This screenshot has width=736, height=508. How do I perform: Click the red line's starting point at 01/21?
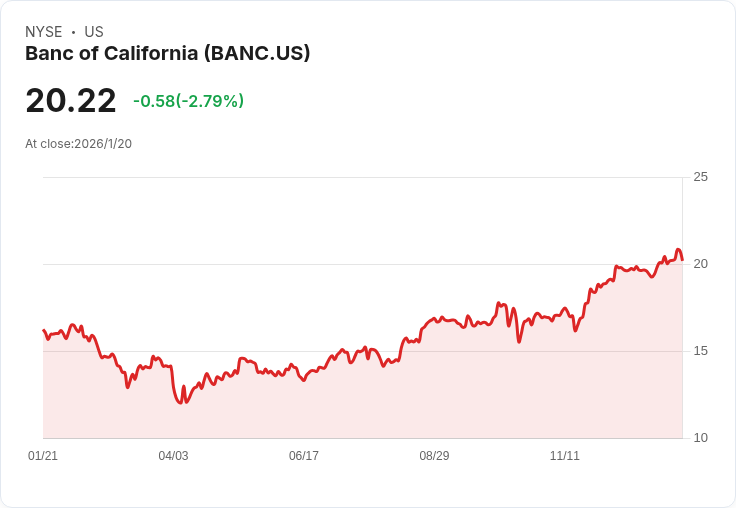point(44,331)
